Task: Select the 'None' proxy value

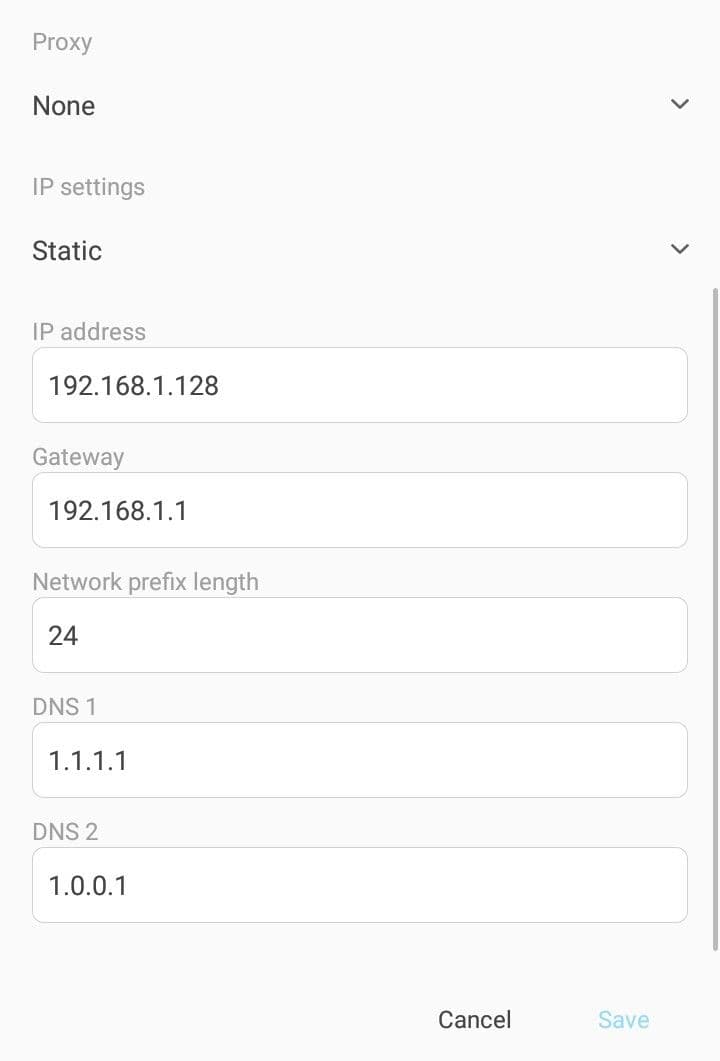Action: [64, 106]
